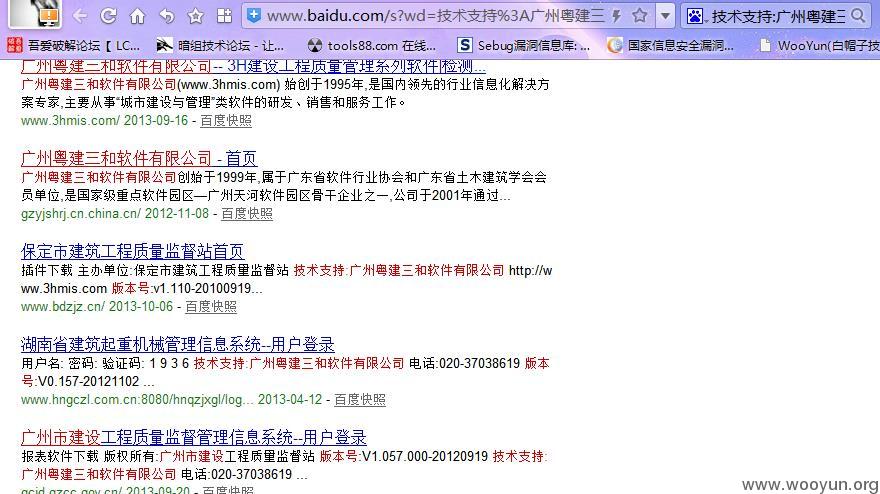This screenshot has width=880, height=494.
Task: Click the browser avatar icon at top left
Action: [x=36, y=13]
